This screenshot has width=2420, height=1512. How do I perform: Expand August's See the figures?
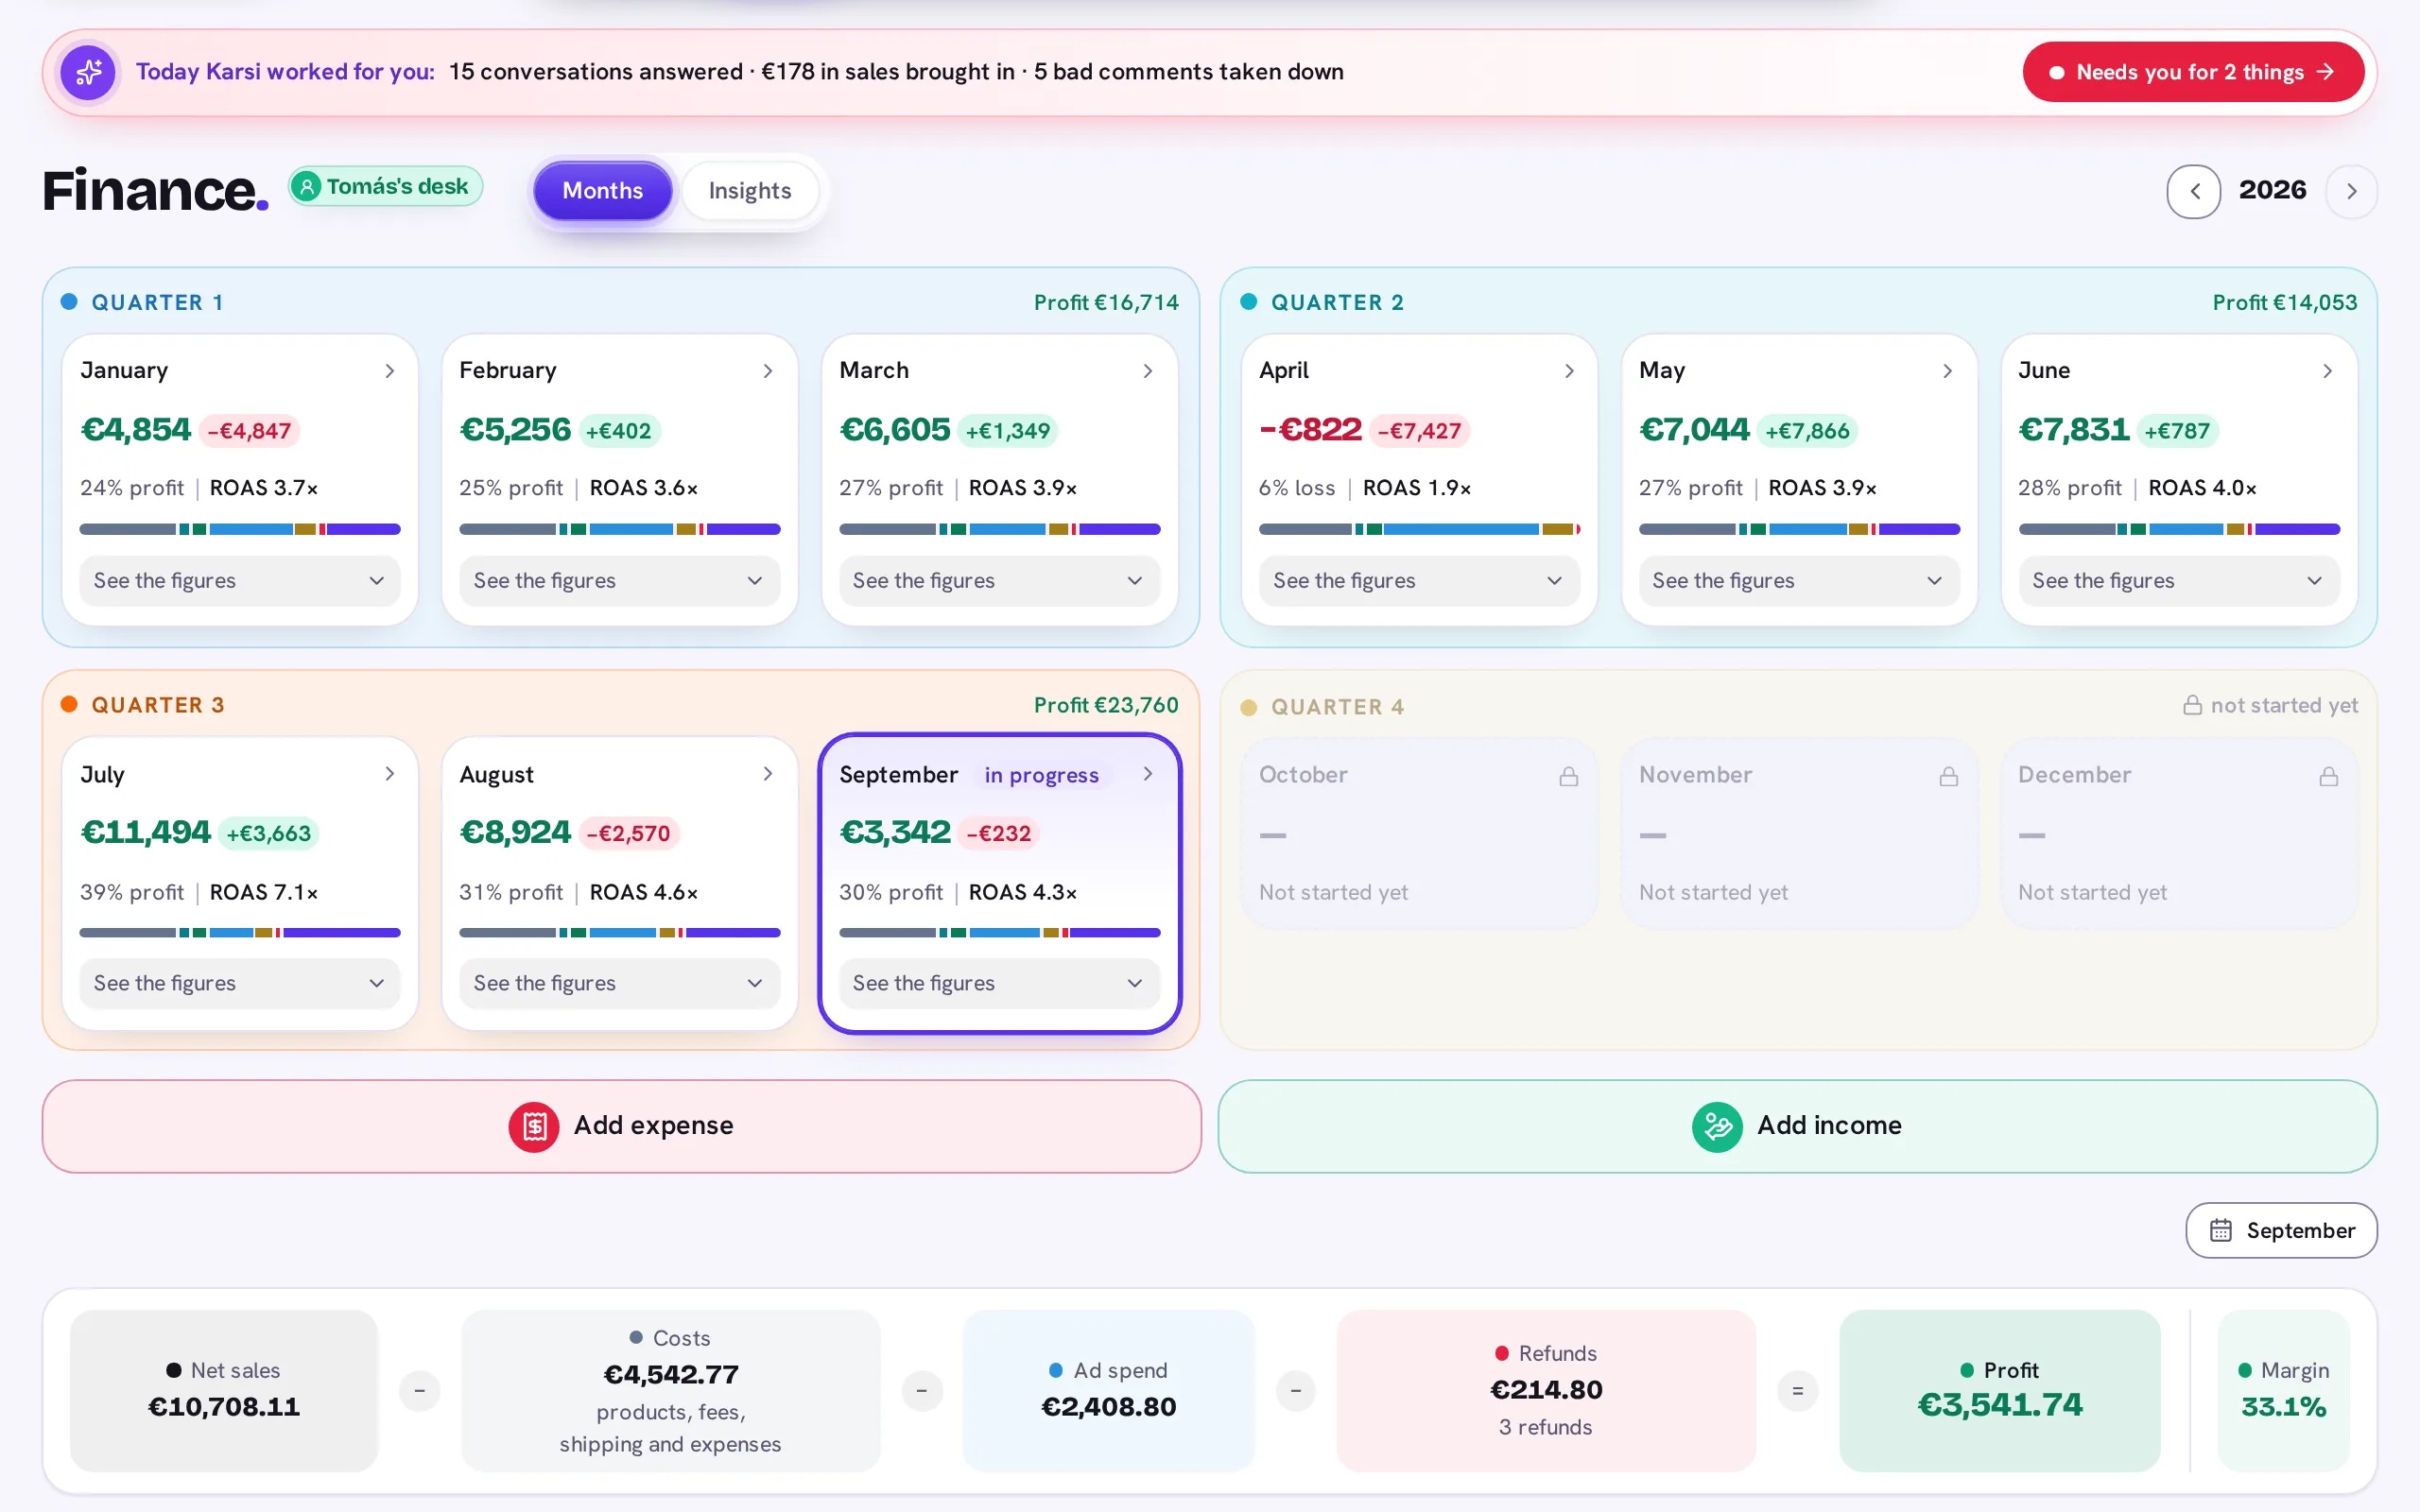619,984
